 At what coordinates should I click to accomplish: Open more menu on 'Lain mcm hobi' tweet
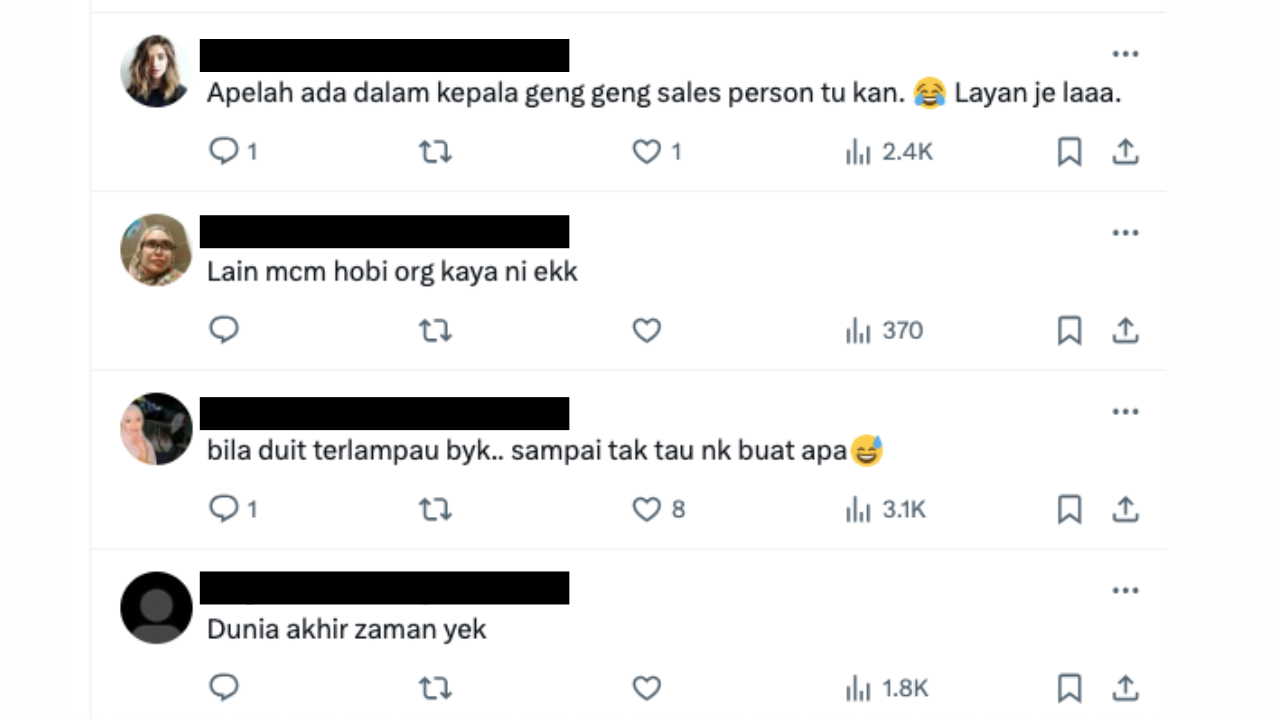(x=1125, y=233)
